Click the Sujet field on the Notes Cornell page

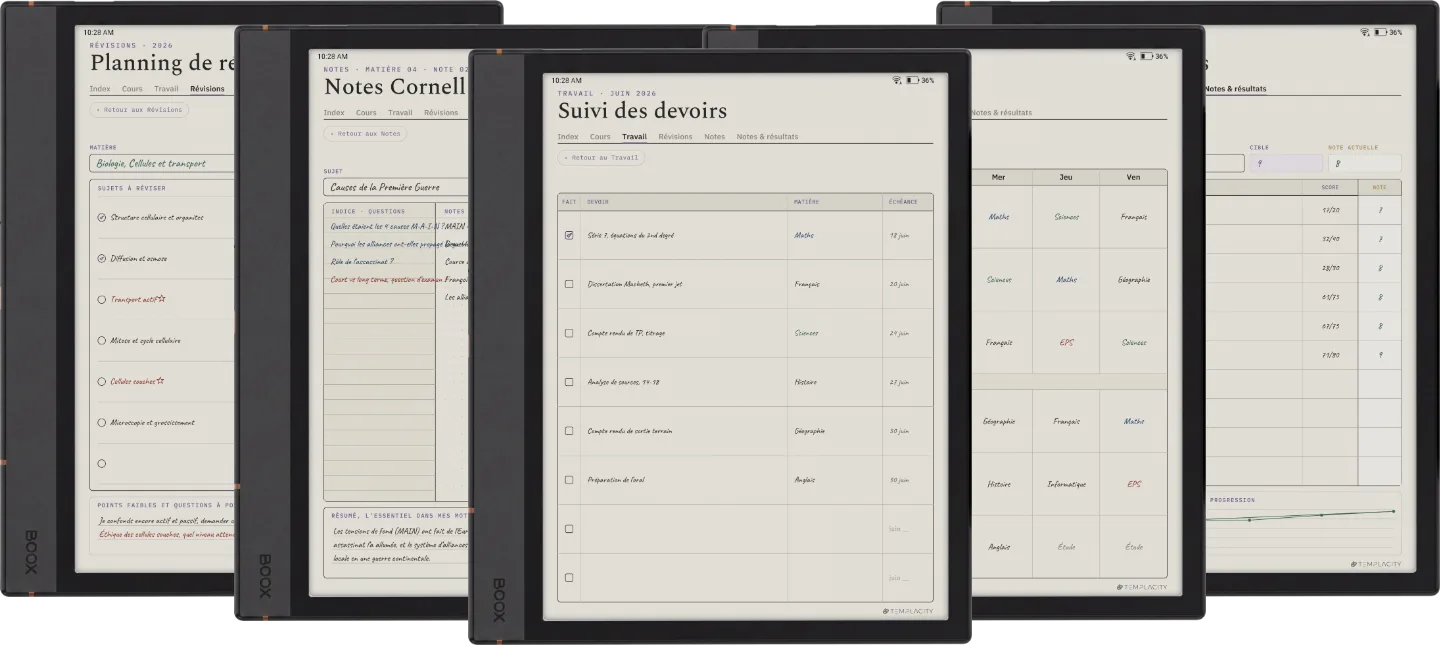(x=396, y=187)
